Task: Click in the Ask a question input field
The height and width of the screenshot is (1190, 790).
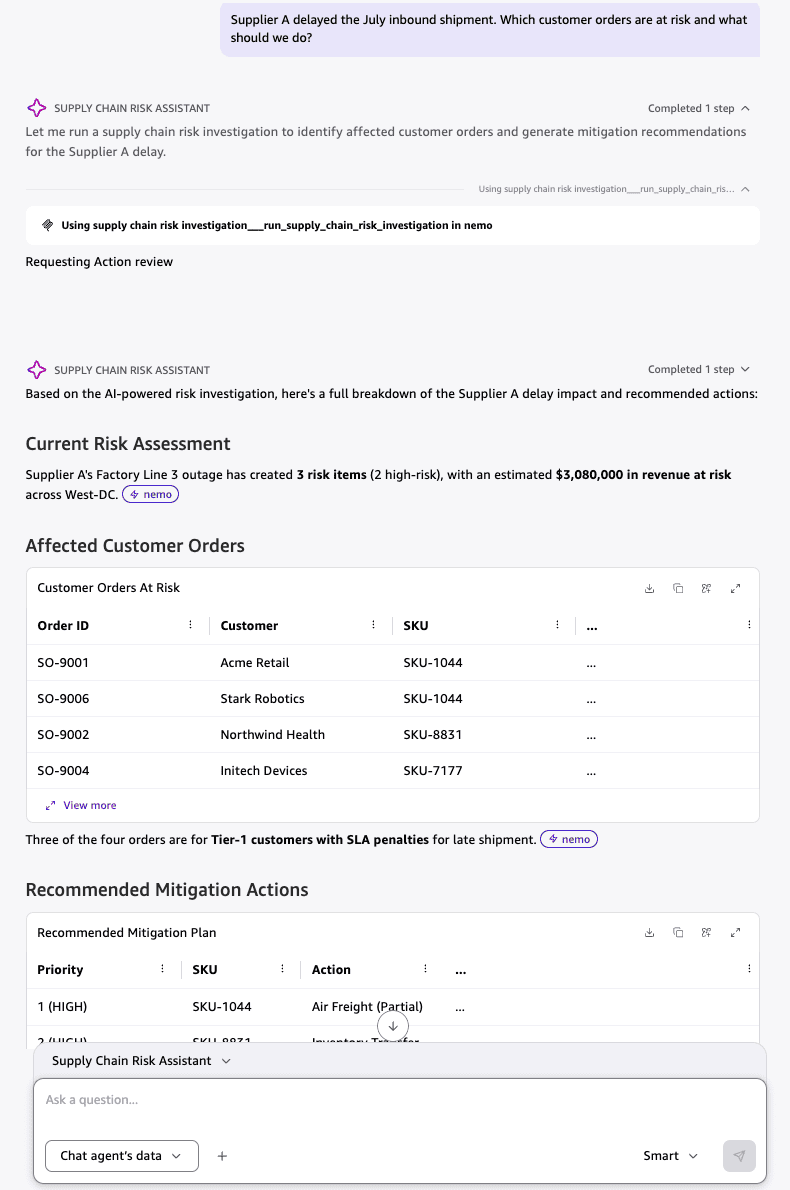Action: [x=400, y=1100]
